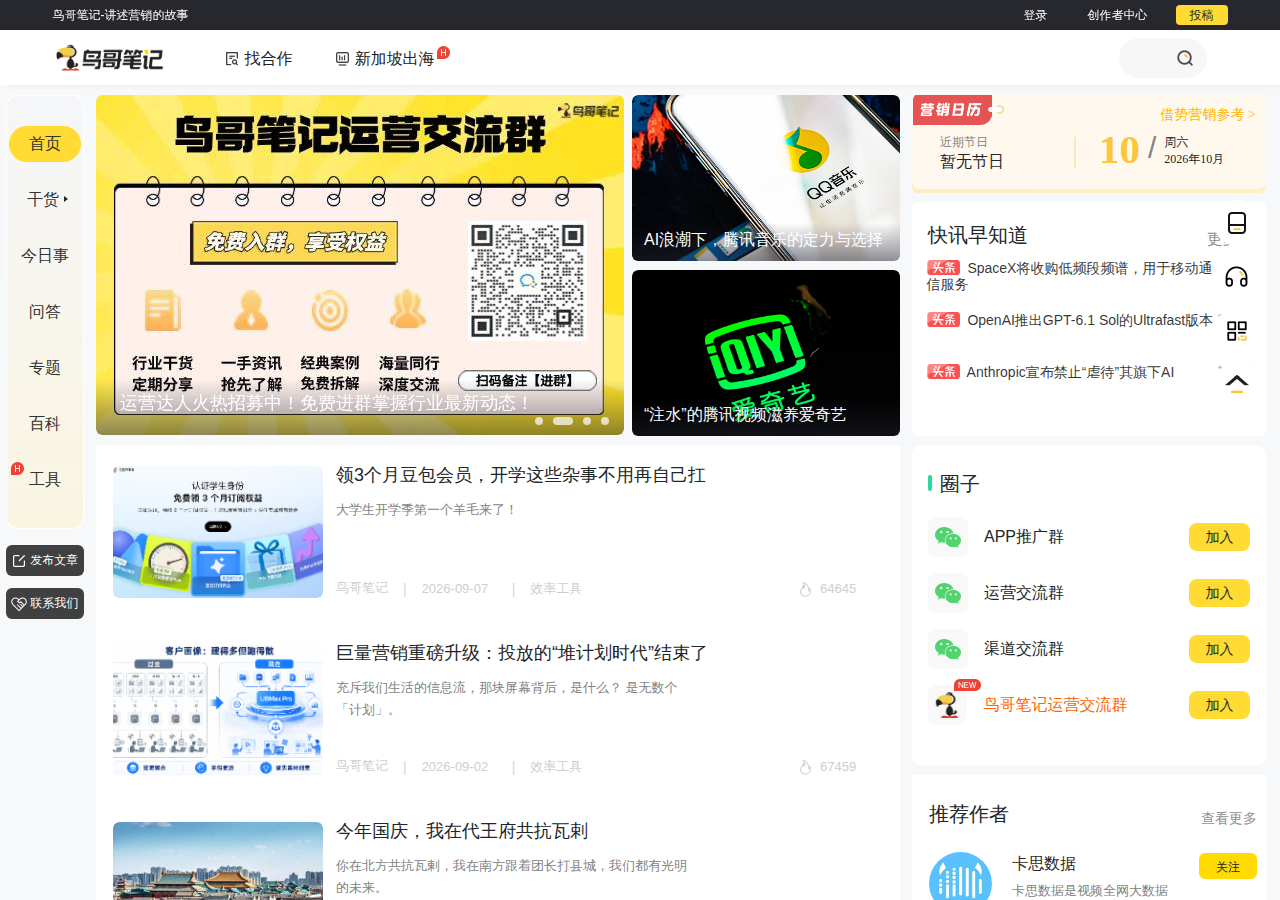Screen dimensions: 1280x900
Task: Follow the 卡思数据 author
Action: pyautogui.click(x=1228, y=866)
